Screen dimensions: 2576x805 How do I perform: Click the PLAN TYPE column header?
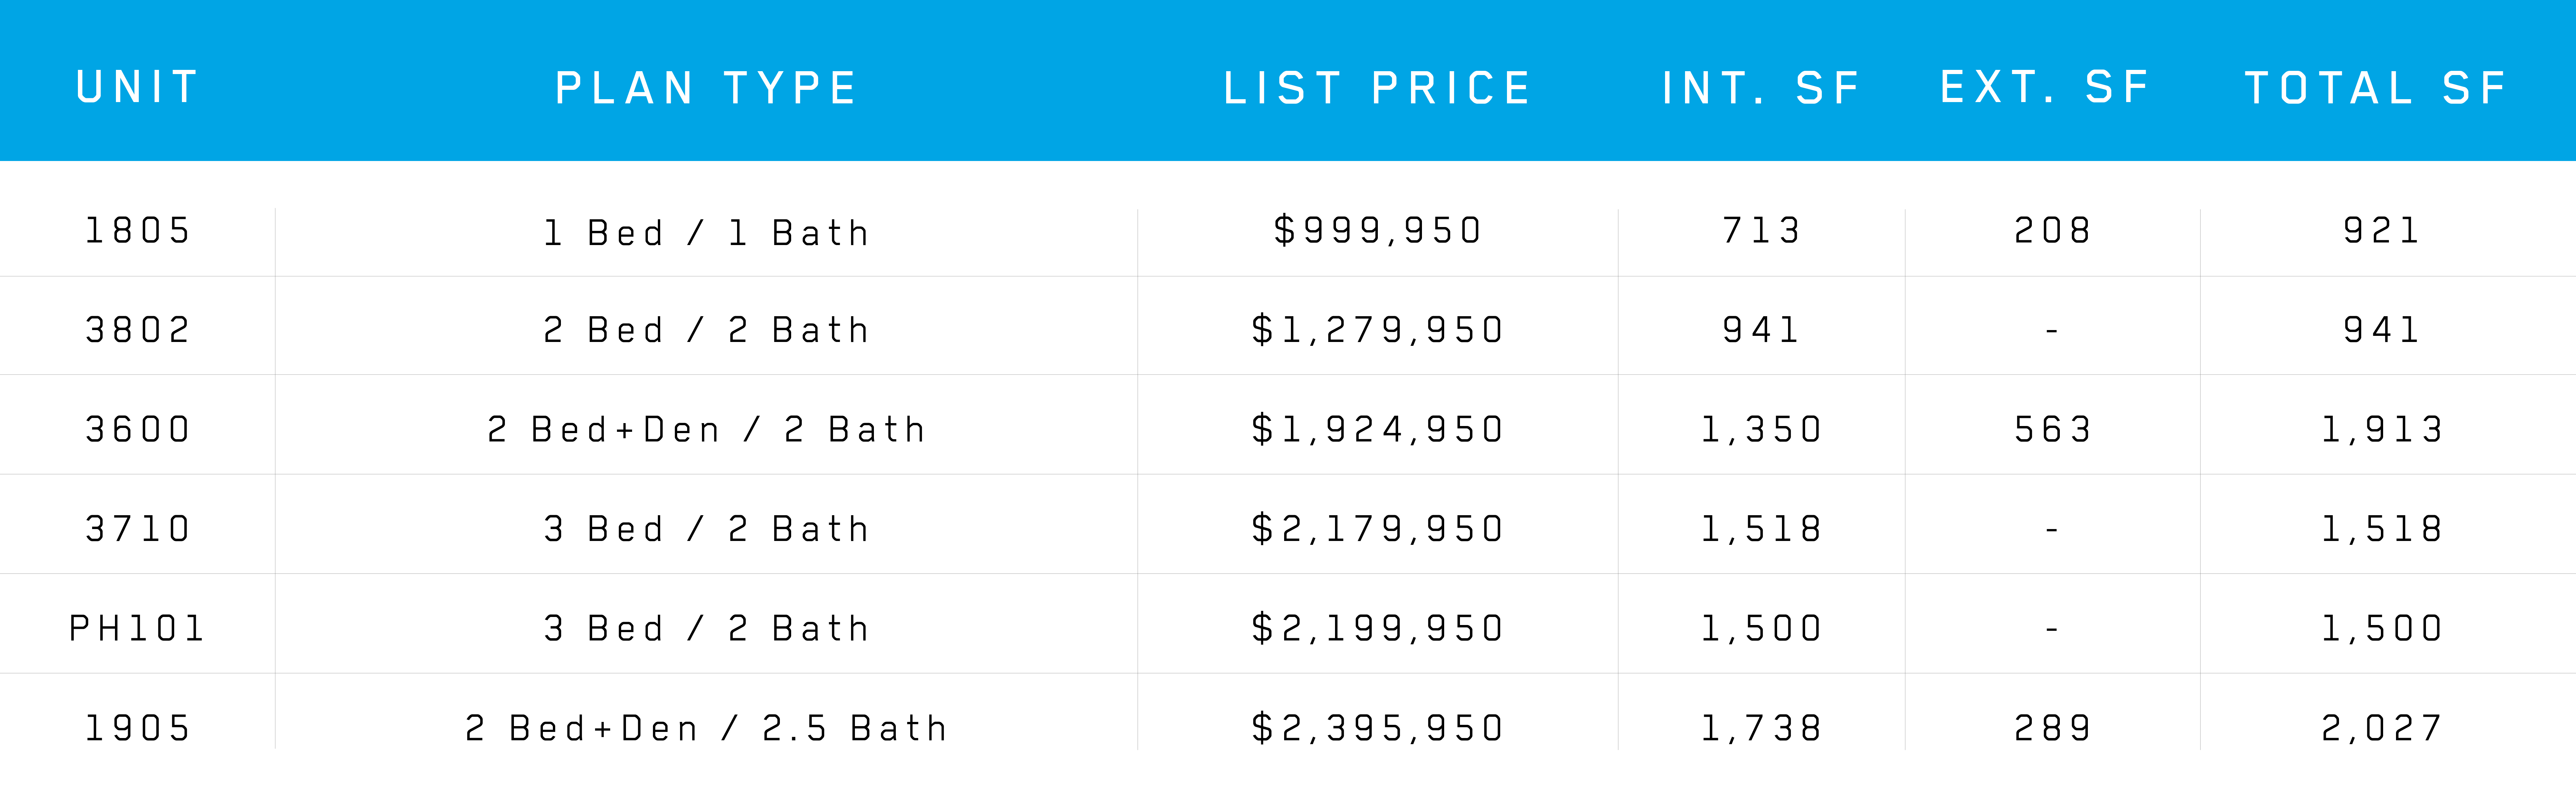click(x=706, y=88)
